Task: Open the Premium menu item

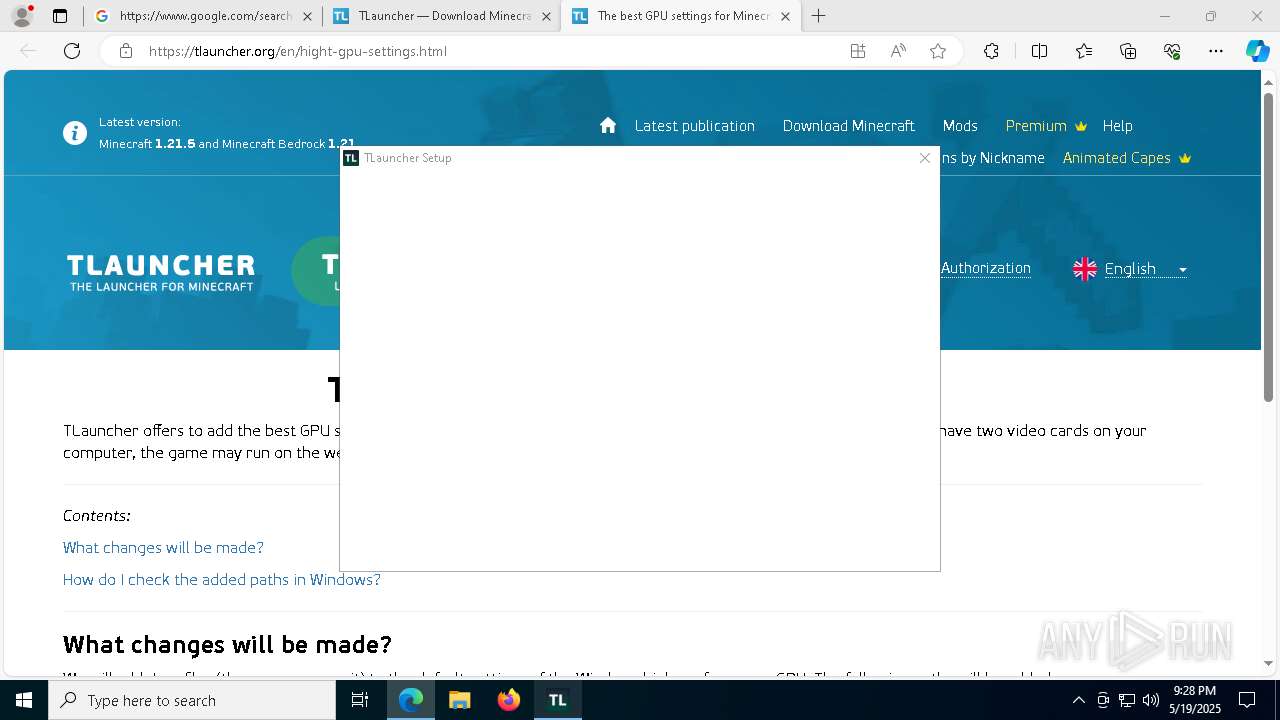Action: 1046,126
